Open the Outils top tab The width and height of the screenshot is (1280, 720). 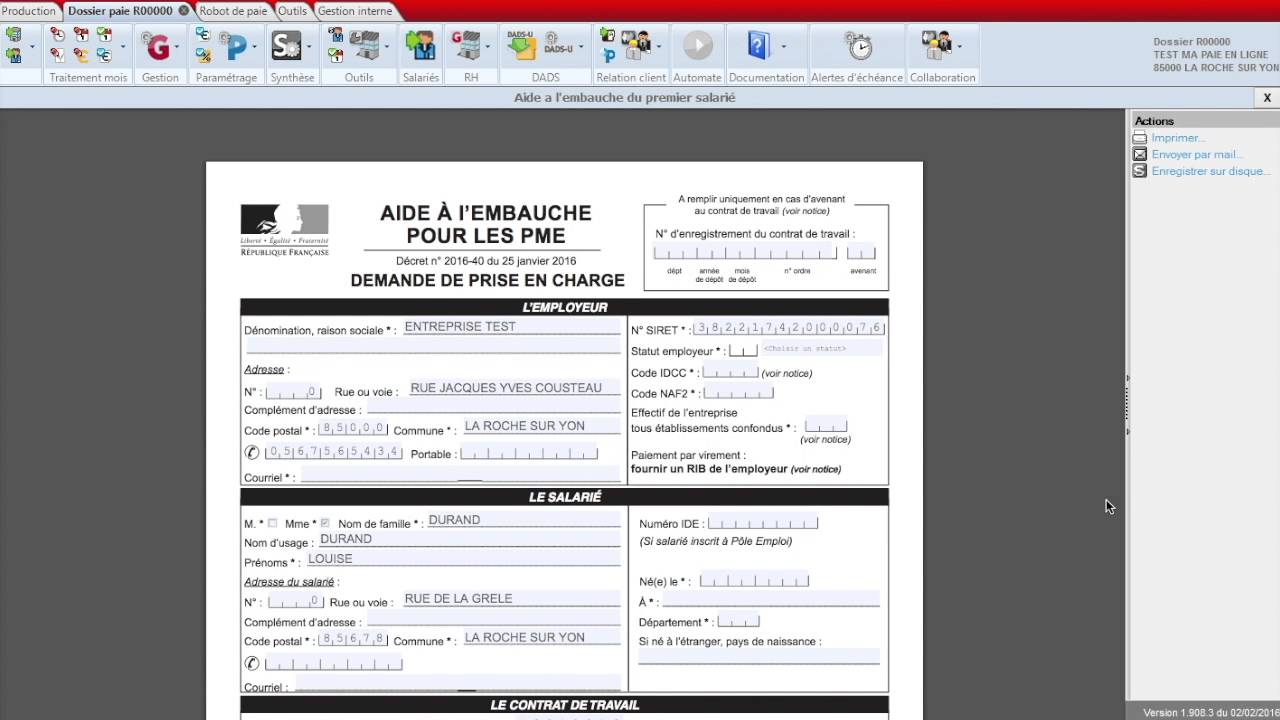292,11
